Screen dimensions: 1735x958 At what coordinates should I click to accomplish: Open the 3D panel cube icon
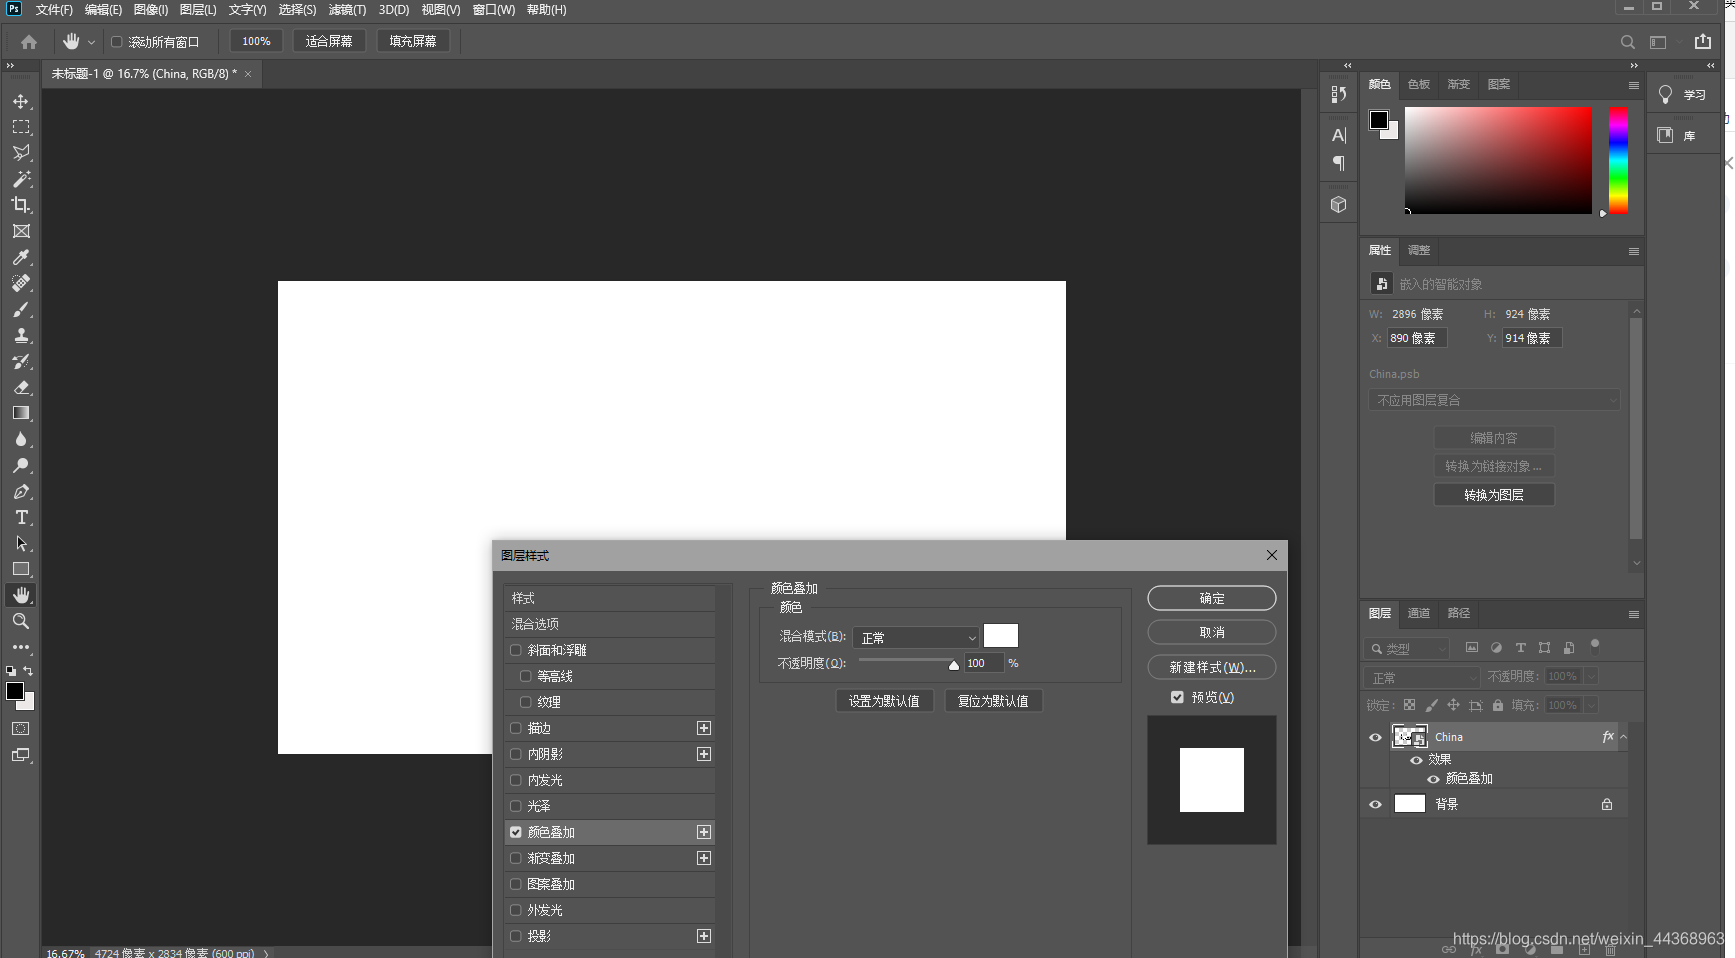(x=1338, y=205)
